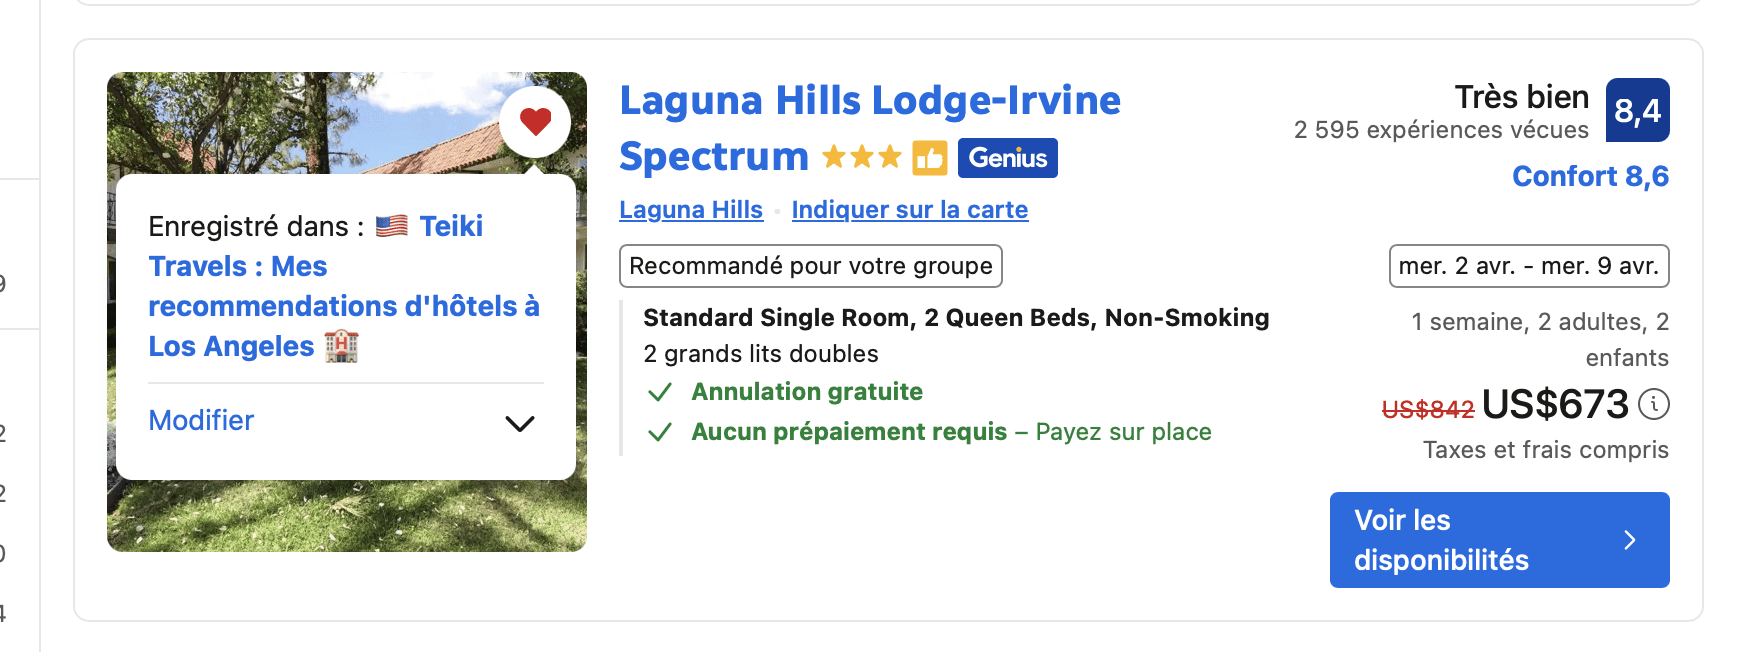Image resolution: width=1758 pixels, height=652 pixels.
Task: Expand the Modifier dropdown chevron
Action: point(520,423)
